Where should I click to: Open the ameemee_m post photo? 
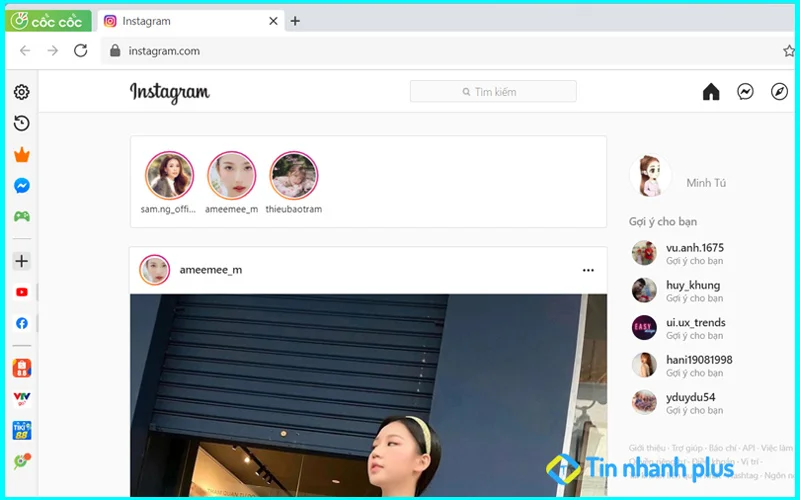pos(368,395)
